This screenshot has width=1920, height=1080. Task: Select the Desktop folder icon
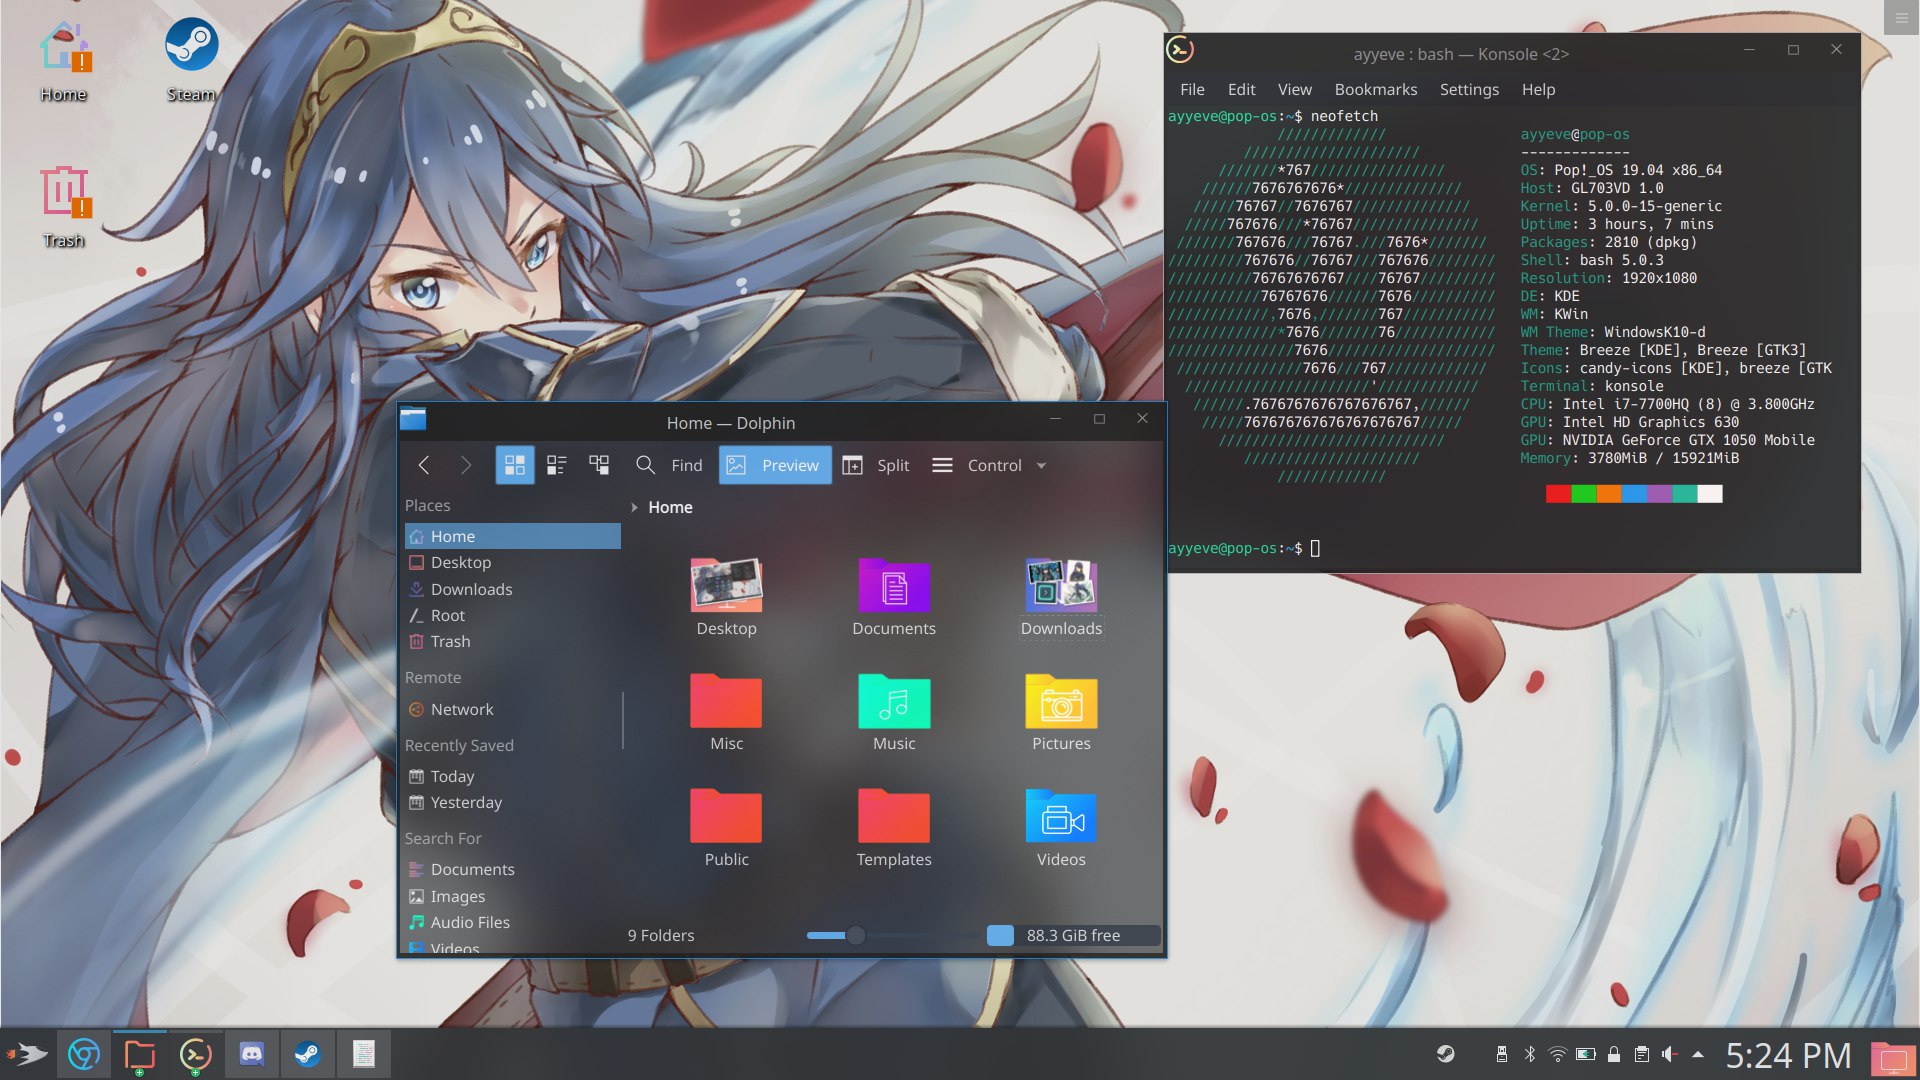click(727, 598)
